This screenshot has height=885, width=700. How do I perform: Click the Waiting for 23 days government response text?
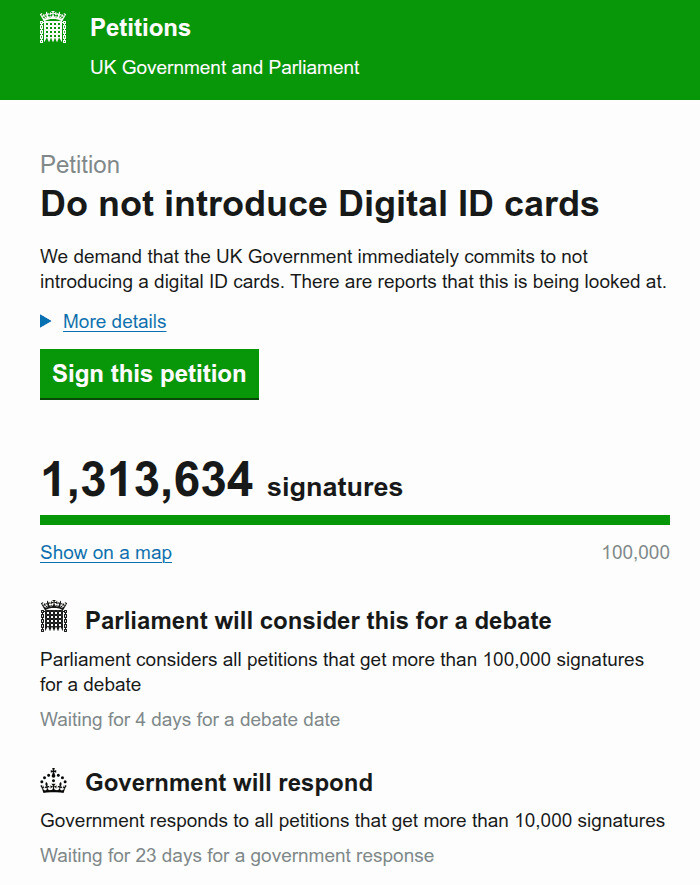tap(237, 856)
